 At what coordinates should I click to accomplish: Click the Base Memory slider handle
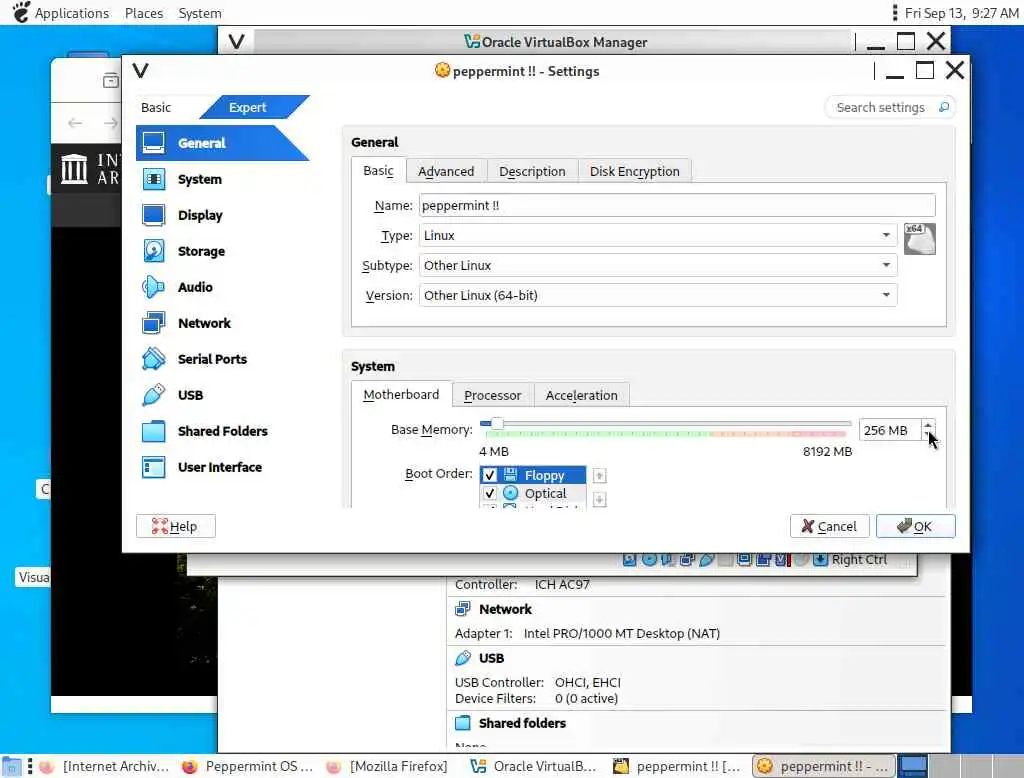(497, 424)
